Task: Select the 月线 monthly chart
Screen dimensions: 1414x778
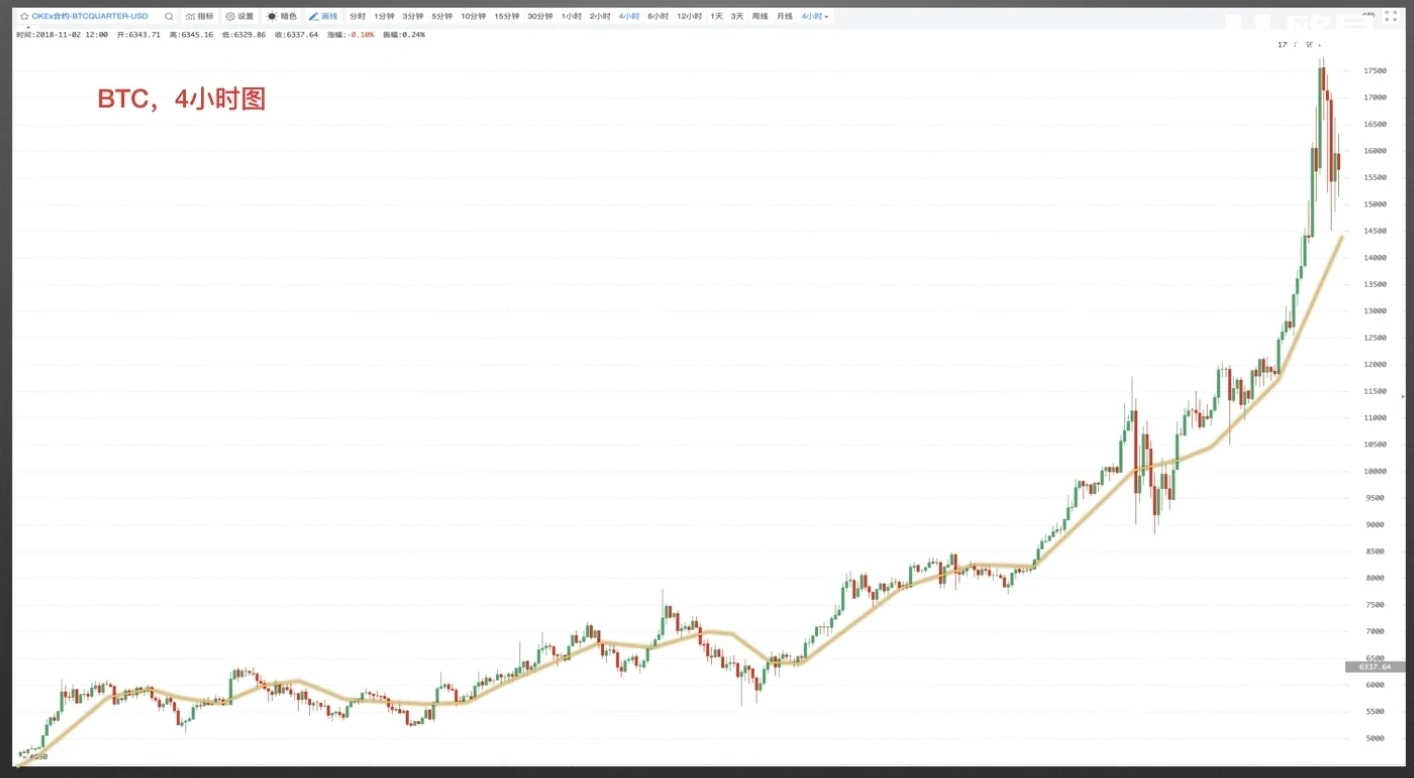Action: click(x=785, y=17)
